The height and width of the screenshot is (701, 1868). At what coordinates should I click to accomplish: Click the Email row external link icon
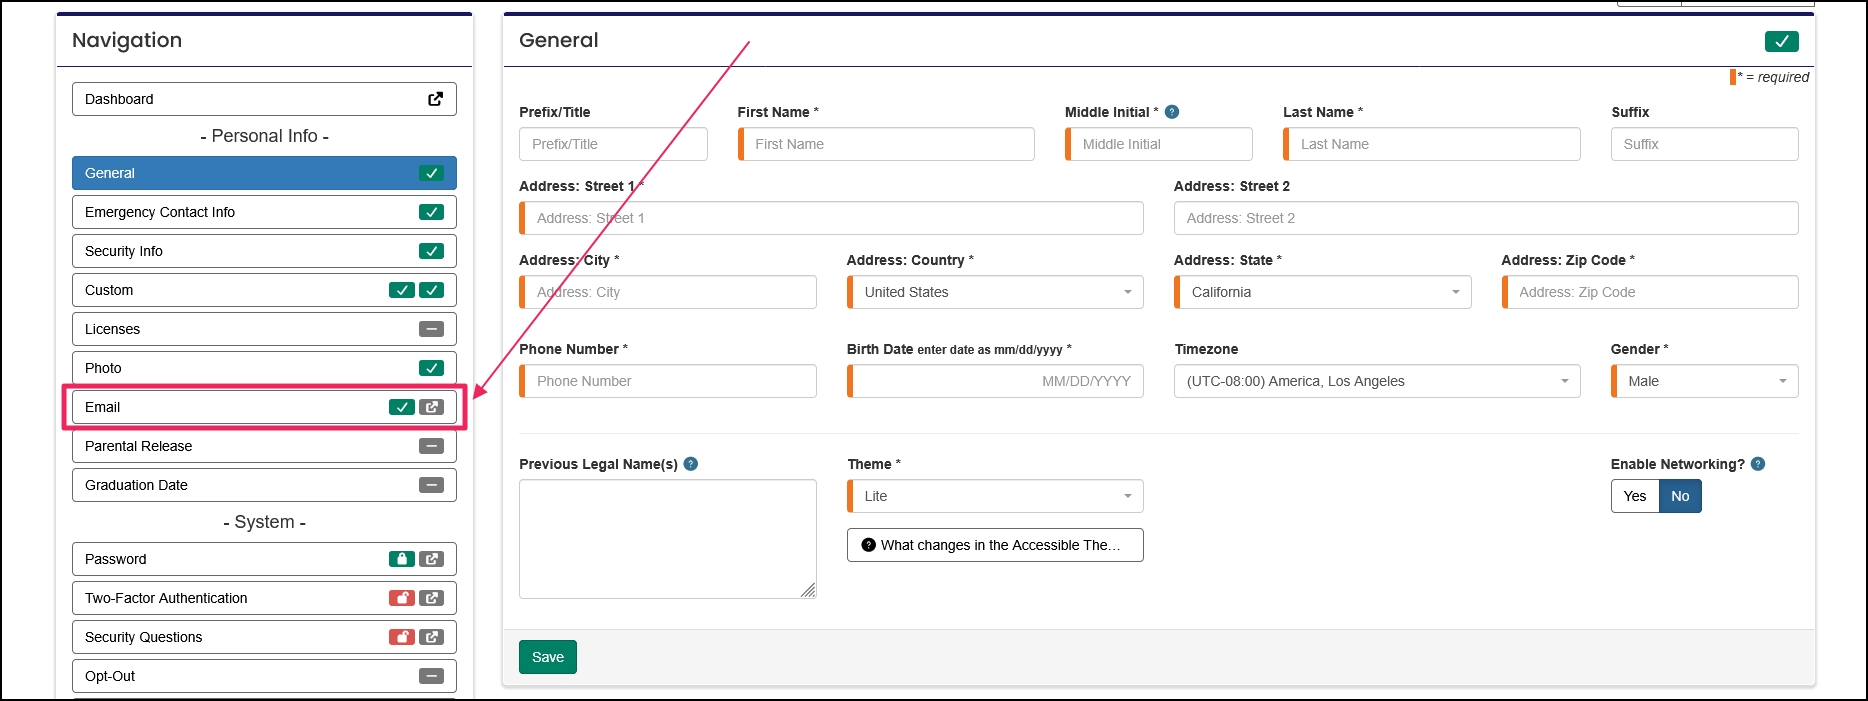pos(431,407)
